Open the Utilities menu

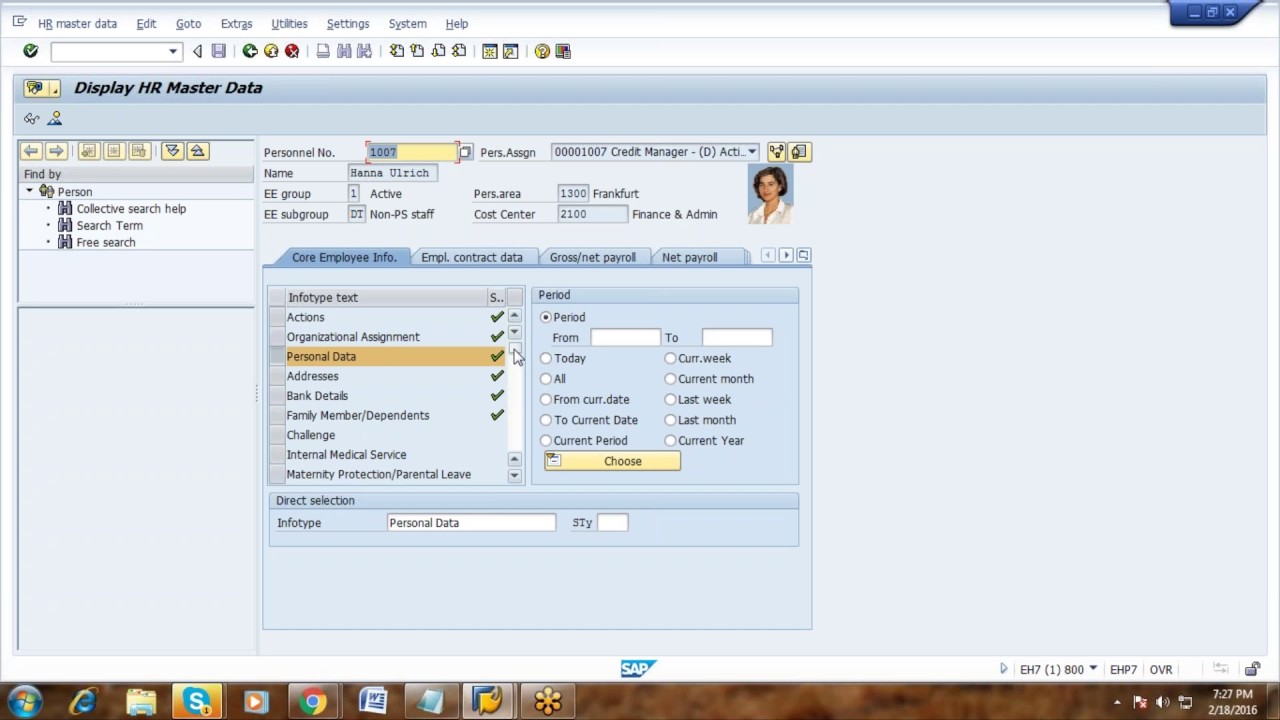tap(289, 23)
